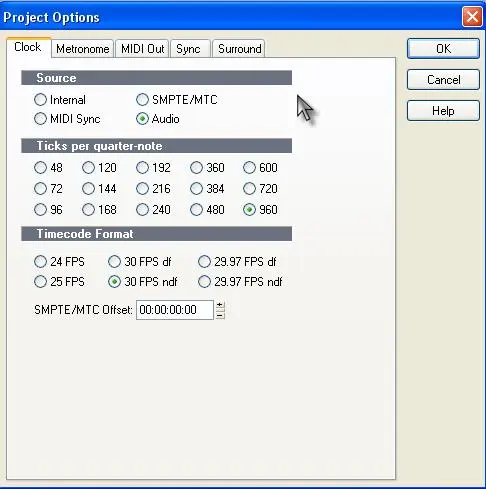Choose MIDI Sync as clock source
Image resolution: width=486 pixels, height=489 pixels.
pyautogui.click(x=40, y=119)
